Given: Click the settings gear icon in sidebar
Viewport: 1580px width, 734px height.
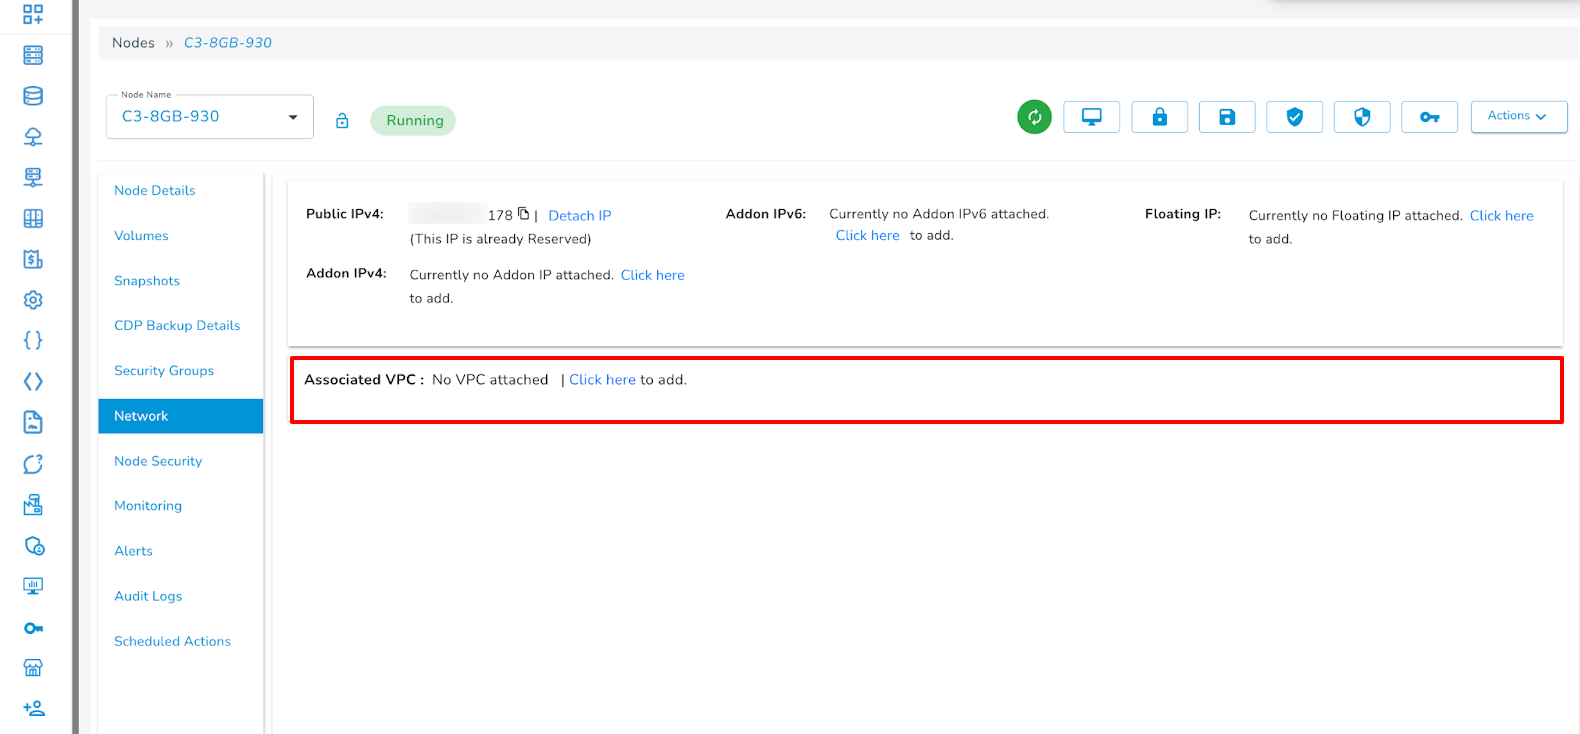Looking at the screenshot, I should click(33, 300).
